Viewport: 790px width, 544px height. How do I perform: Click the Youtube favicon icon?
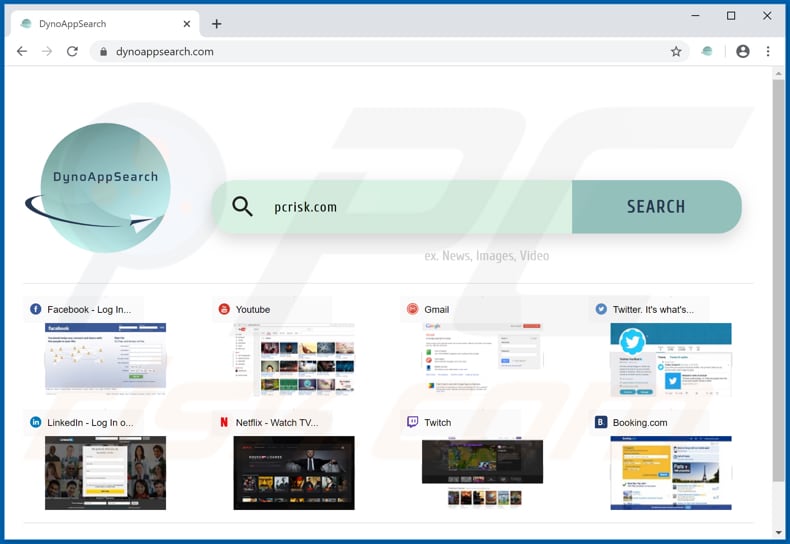224,309
